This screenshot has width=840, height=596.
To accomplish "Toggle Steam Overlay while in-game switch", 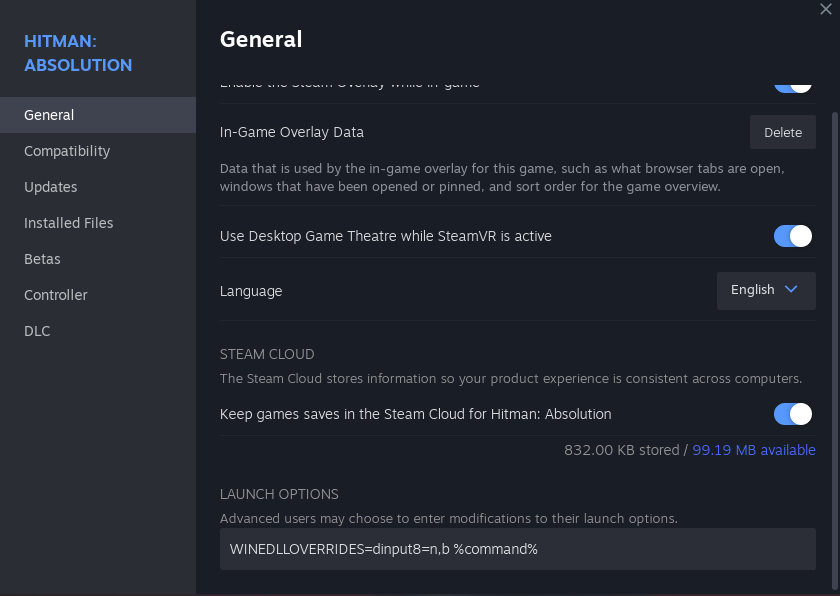I will pos(793,85).
